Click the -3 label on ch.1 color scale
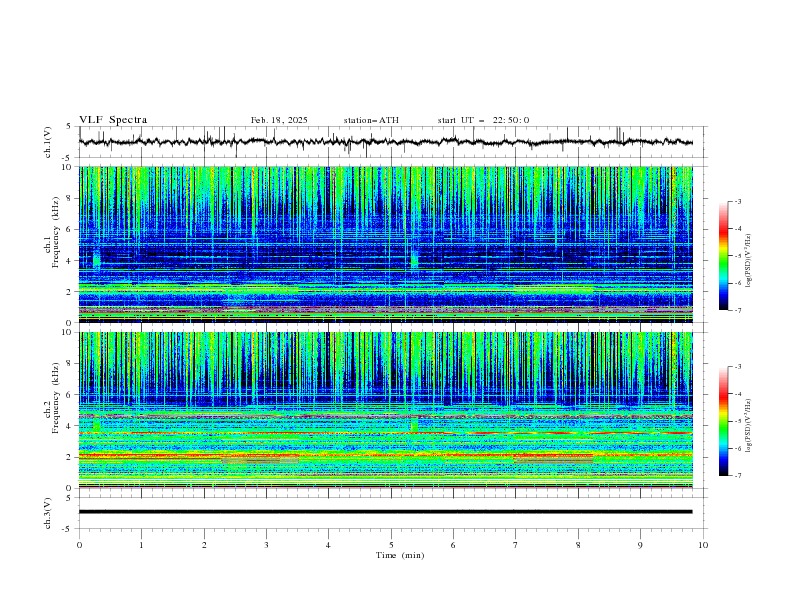Image resolution: width=792 pixels, height=612 pixels. pos(737,201)
